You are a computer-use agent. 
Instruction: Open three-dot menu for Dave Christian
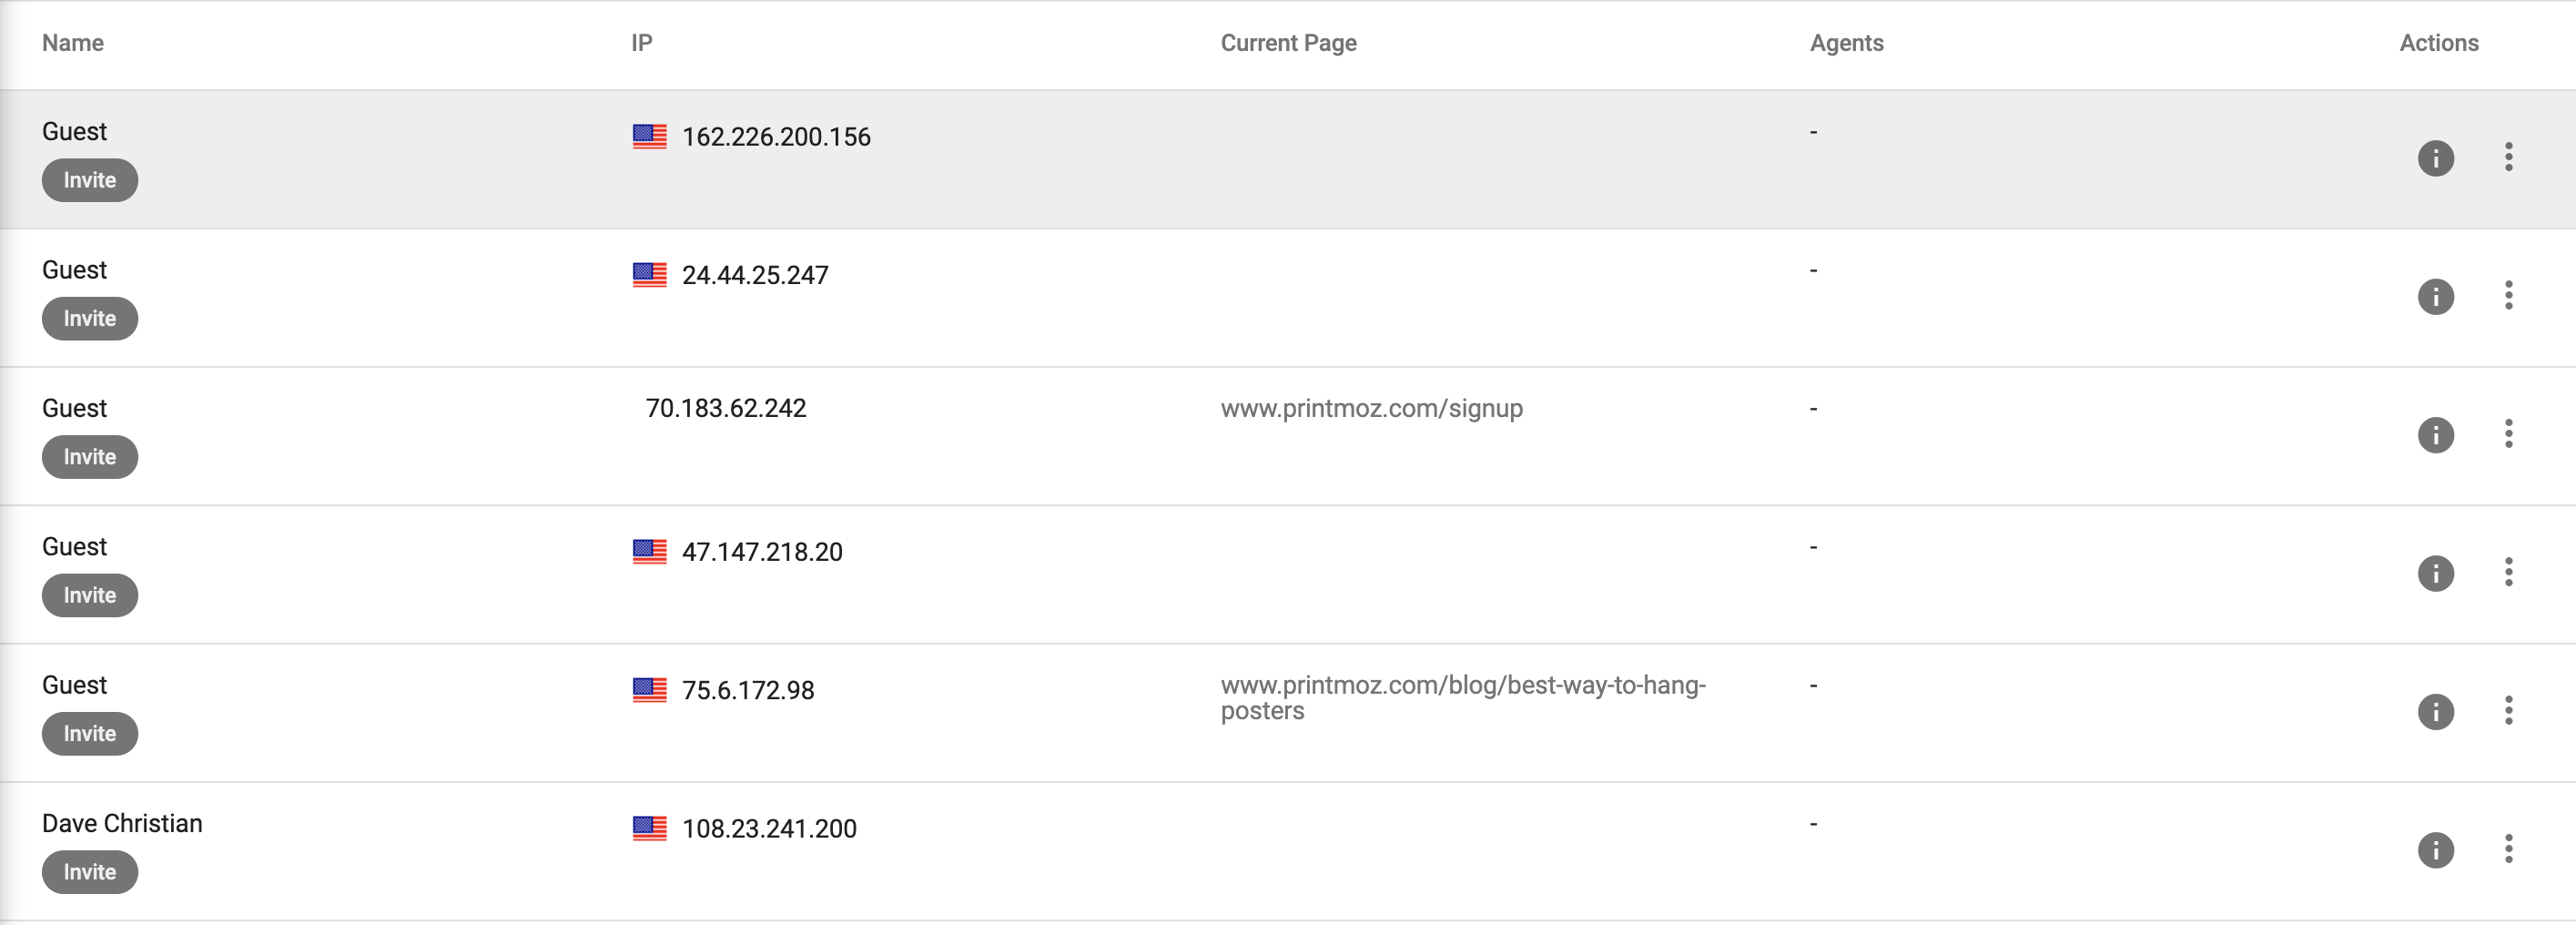point(2508,849)
